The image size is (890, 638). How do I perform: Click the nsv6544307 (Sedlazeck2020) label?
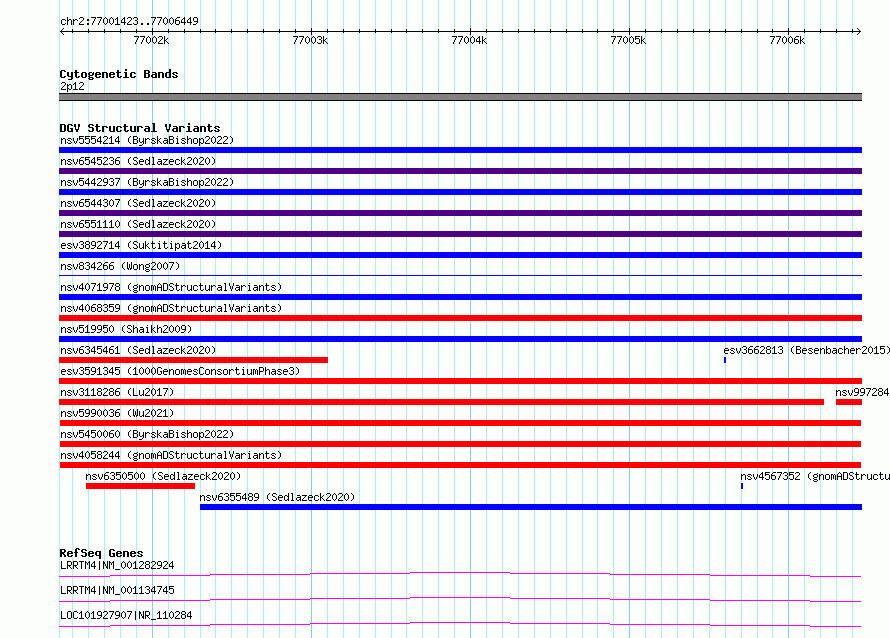coord(138,203)
